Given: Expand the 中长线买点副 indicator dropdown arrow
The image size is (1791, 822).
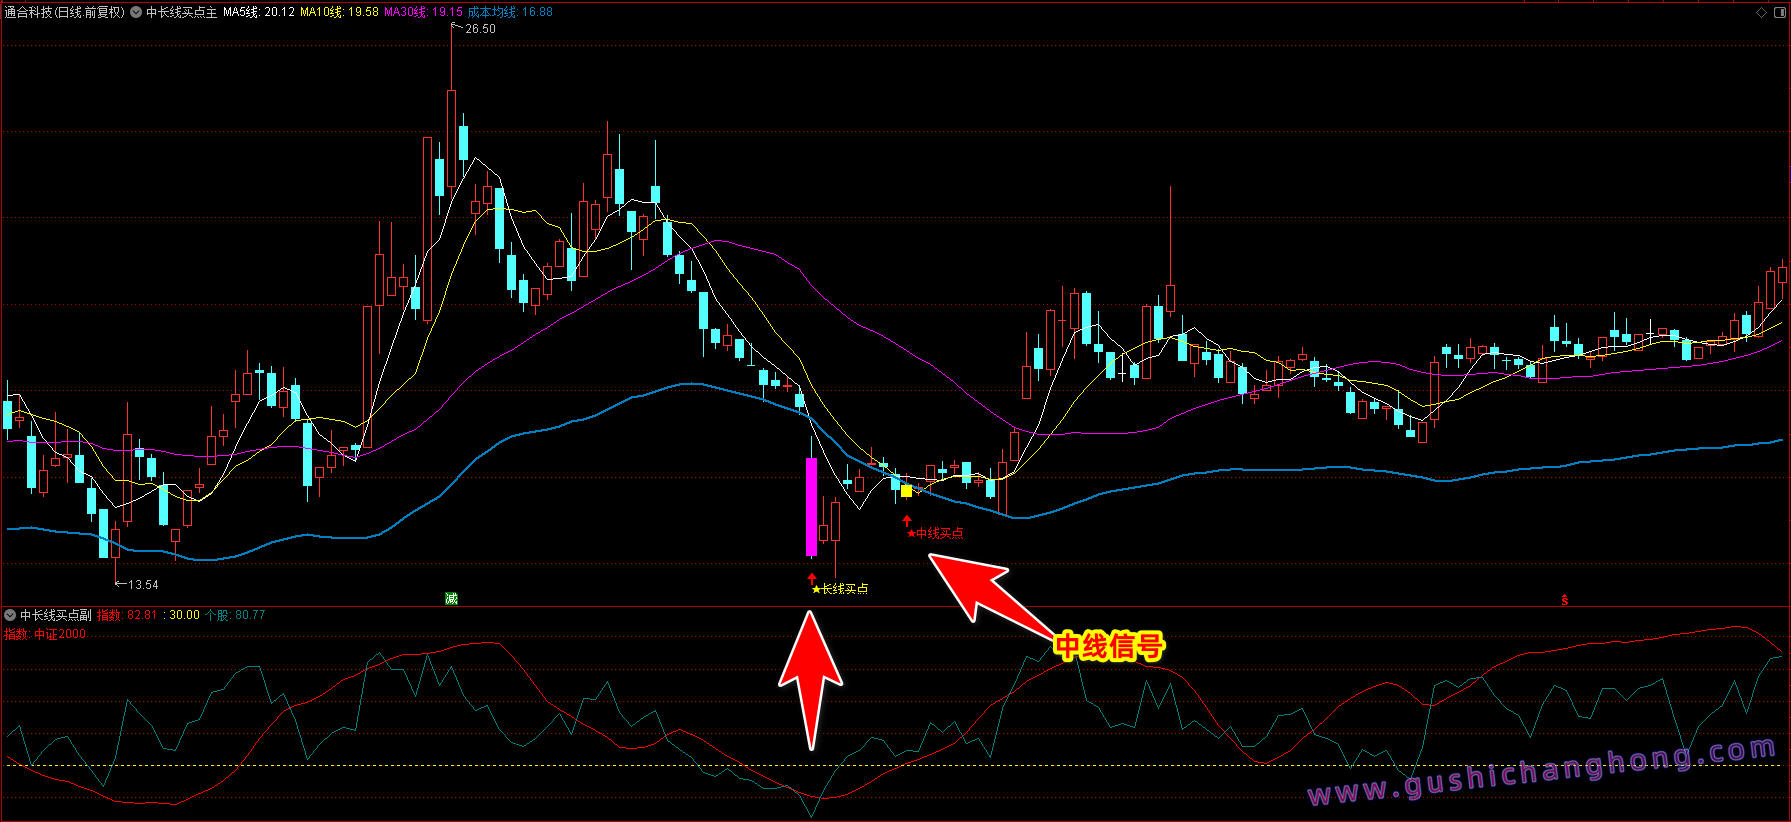Looking at the screenshot, I should [x=10, y=615].
